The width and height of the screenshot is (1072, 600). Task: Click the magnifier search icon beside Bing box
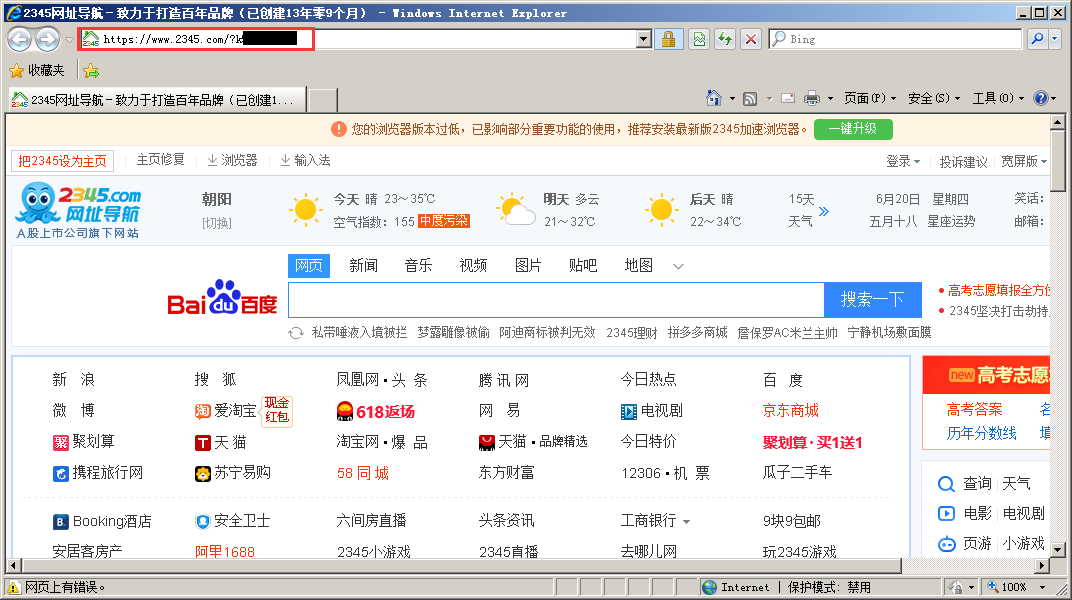pos(1037,39)
